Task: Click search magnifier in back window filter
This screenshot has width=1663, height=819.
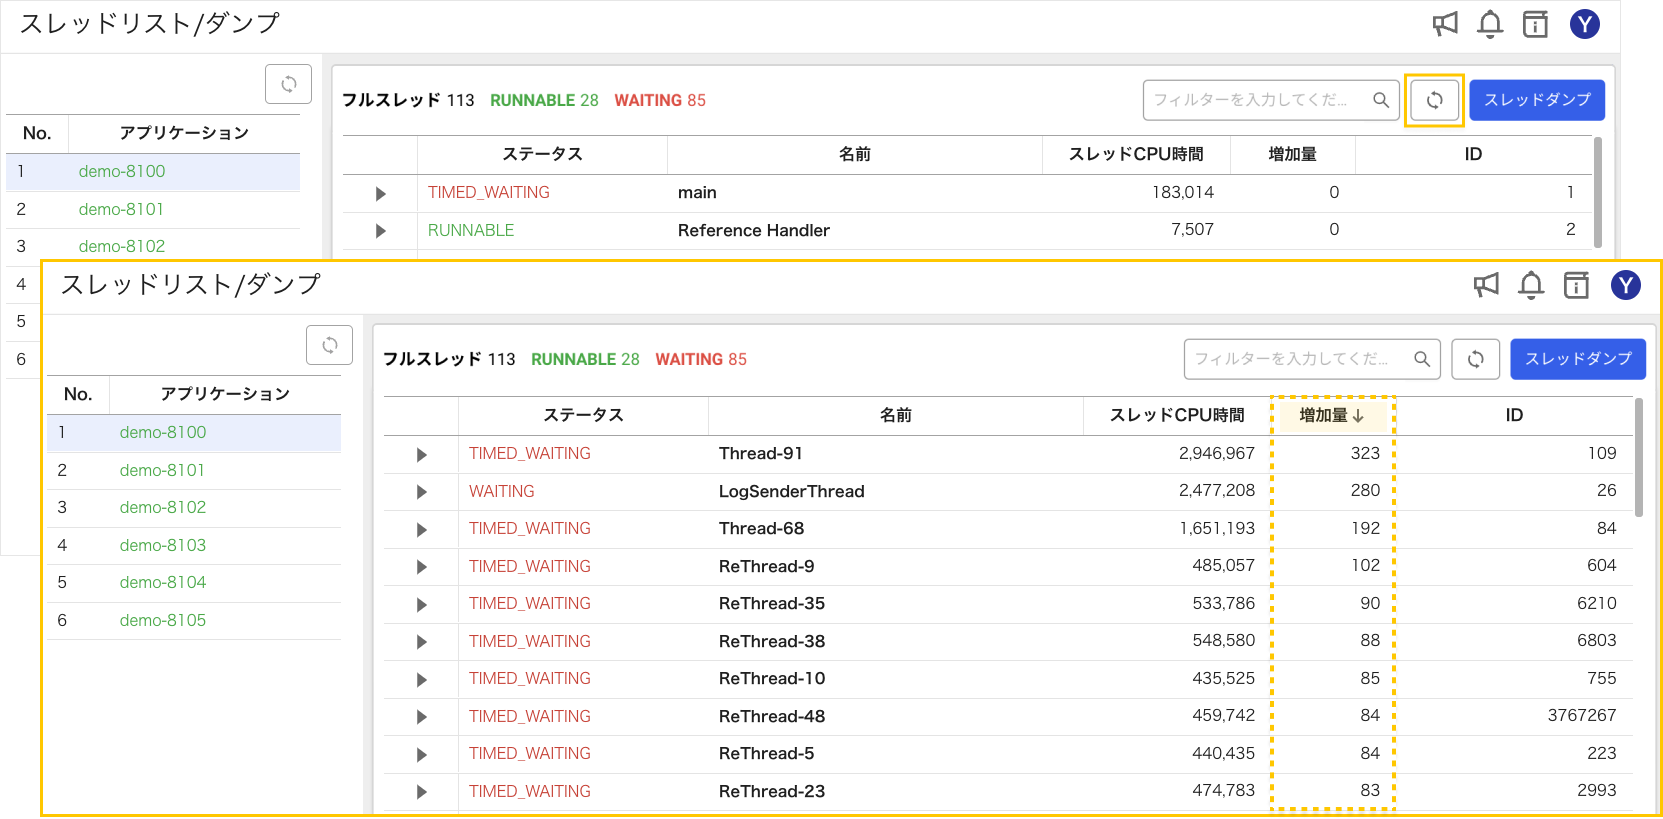Action: coord(1381,100)
